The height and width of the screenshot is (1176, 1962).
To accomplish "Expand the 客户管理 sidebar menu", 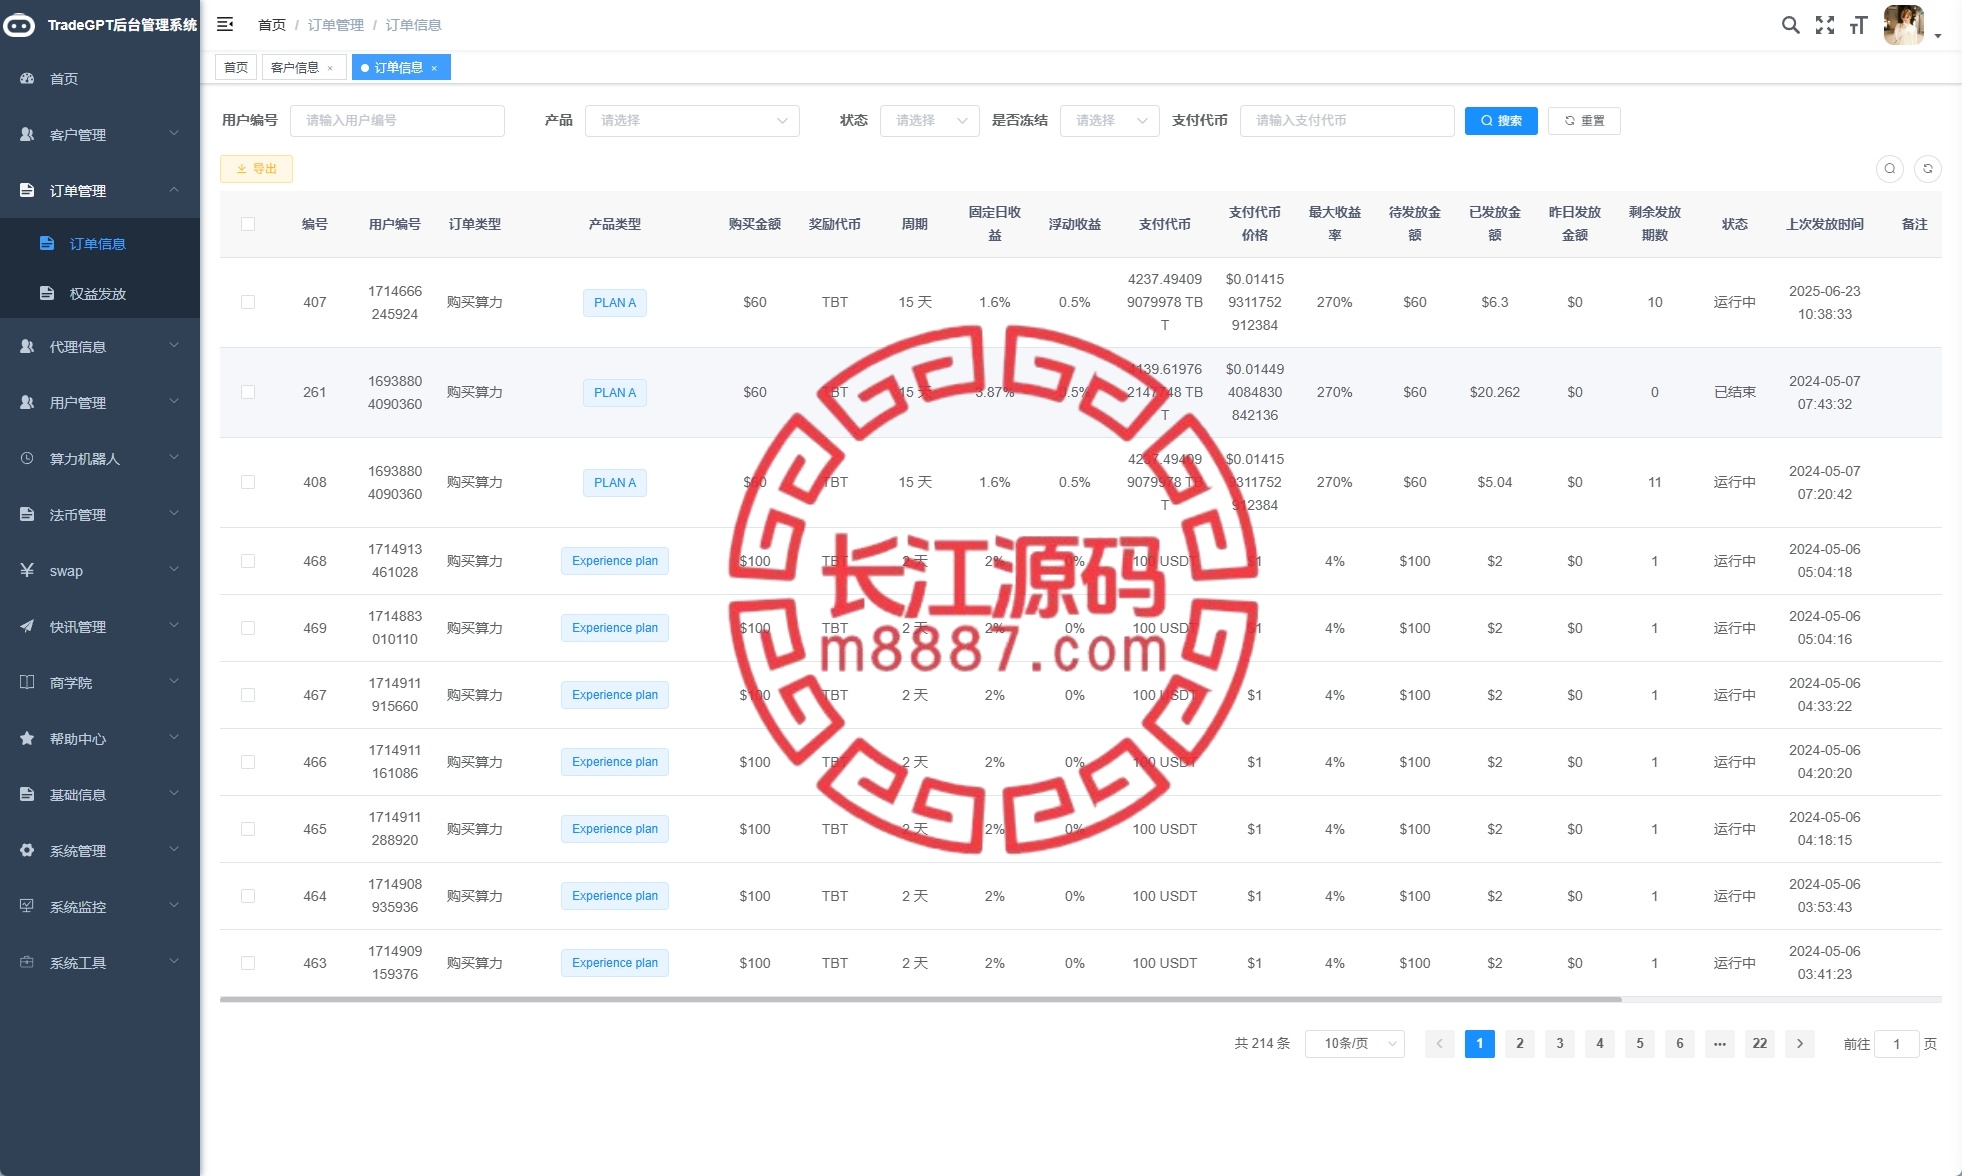I will (x=100, y=134).
